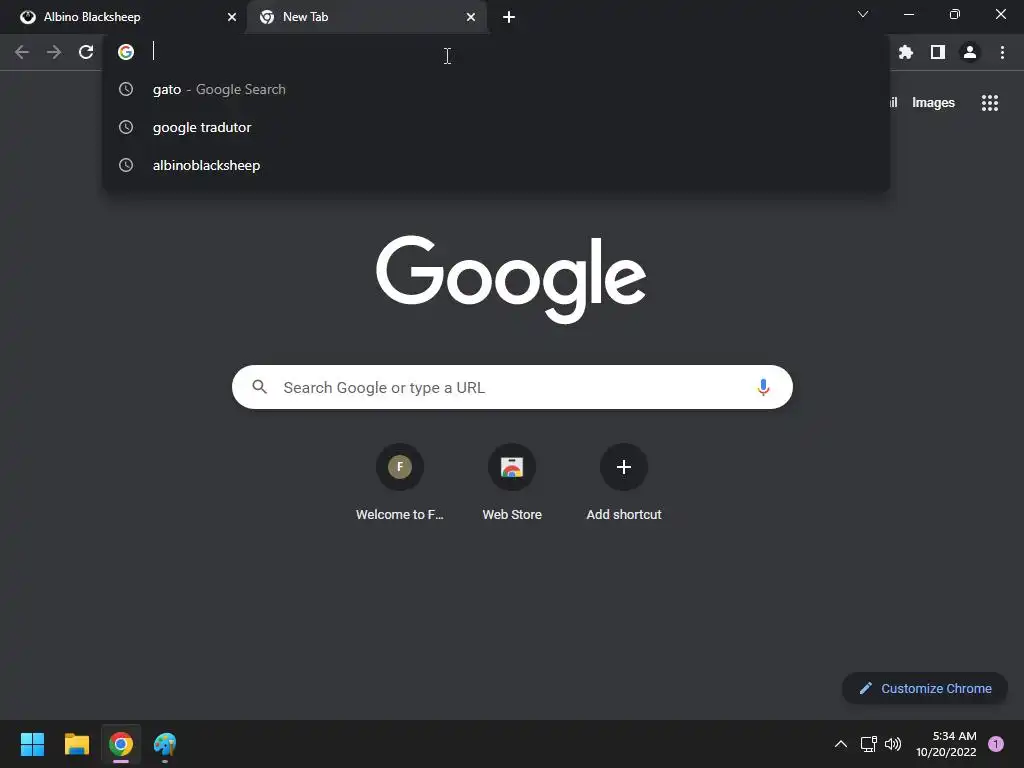
Task: Open the Paint app in taskbar
Action: [x=165, y=744]
